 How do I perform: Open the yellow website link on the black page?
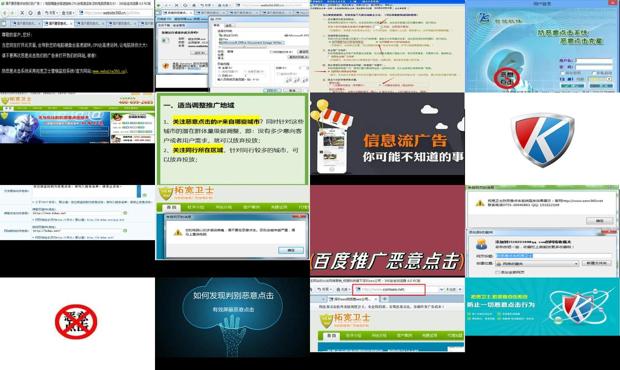109,71
